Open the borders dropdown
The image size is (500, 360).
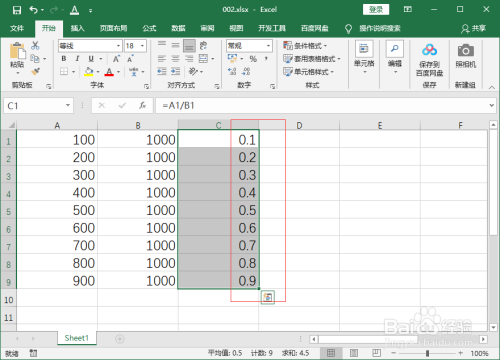(x=74, y=72)
